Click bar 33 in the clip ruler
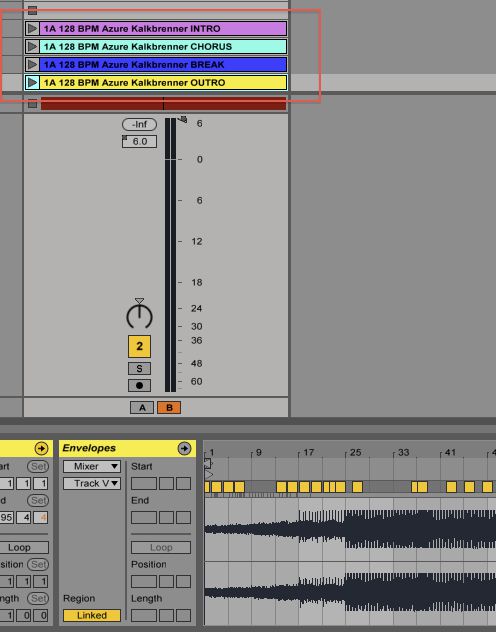The width and height of the screenshot is (496, 632). coord(403,453)
